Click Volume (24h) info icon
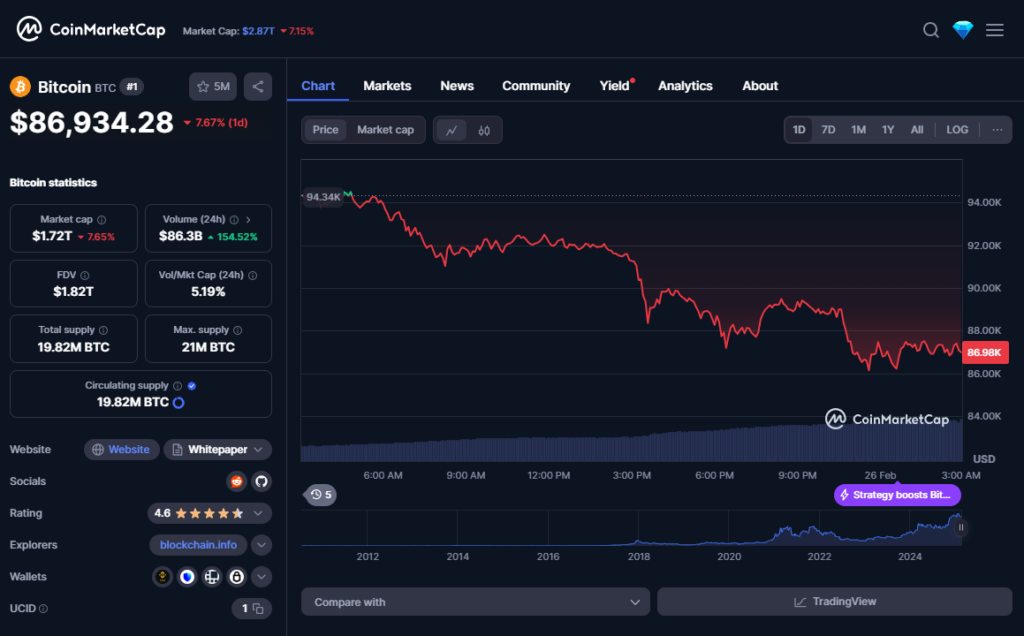Image resolution: width=1024 pixels, height=636 pixels. [234, 220]
